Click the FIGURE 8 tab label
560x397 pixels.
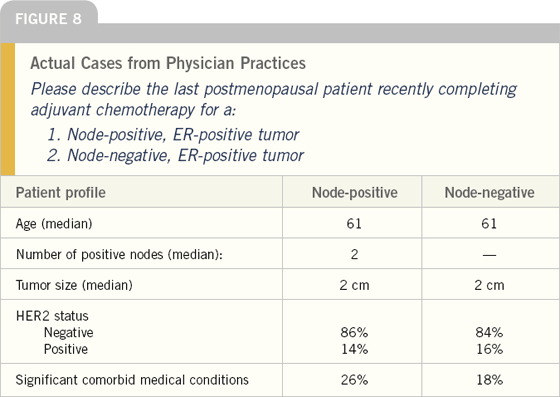[x=48, y=19]
